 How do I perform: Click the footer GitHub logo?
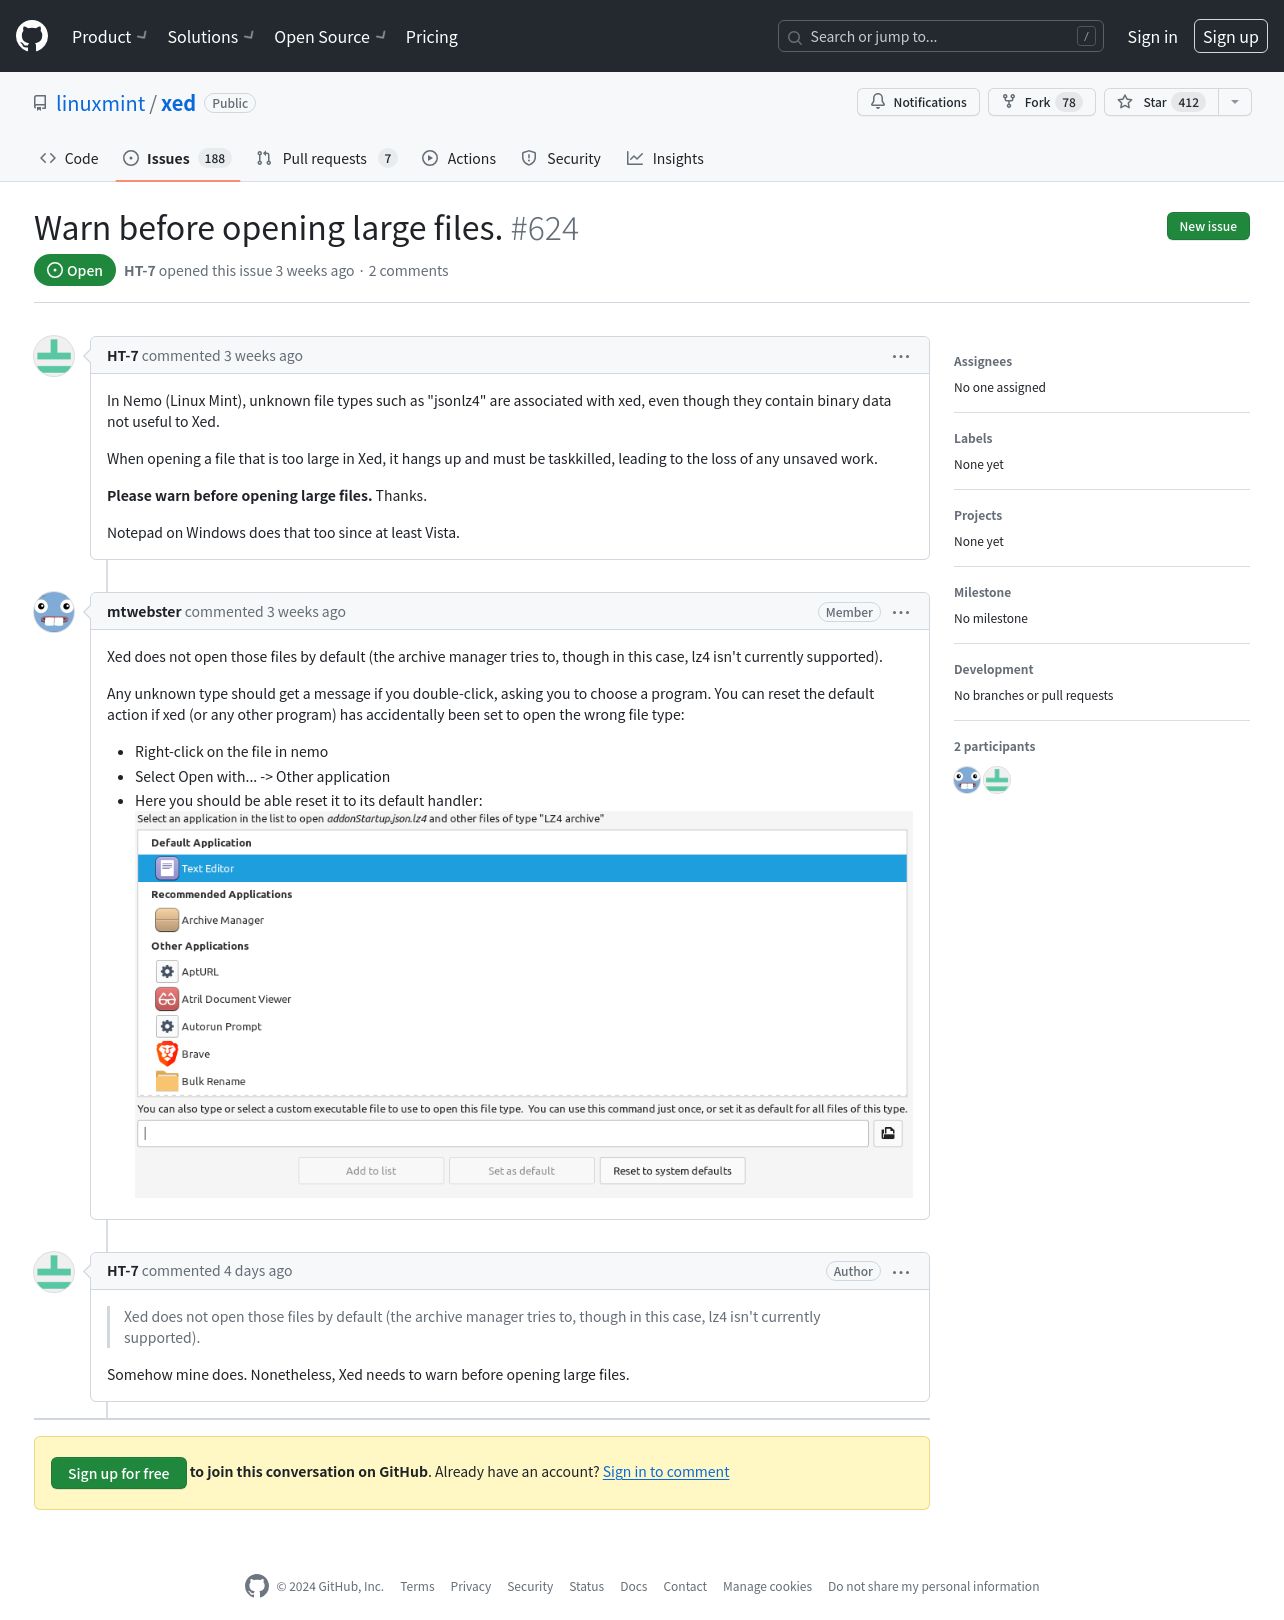pyautogui.click(x=257, y=1586)
